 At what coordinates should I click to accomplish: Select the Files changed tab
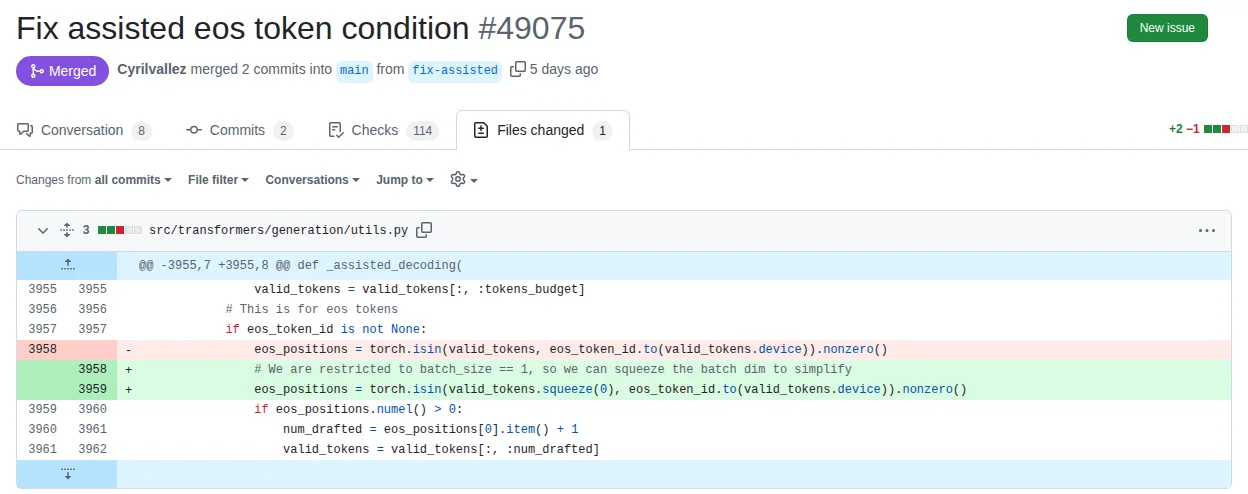[x=542, y=130]
